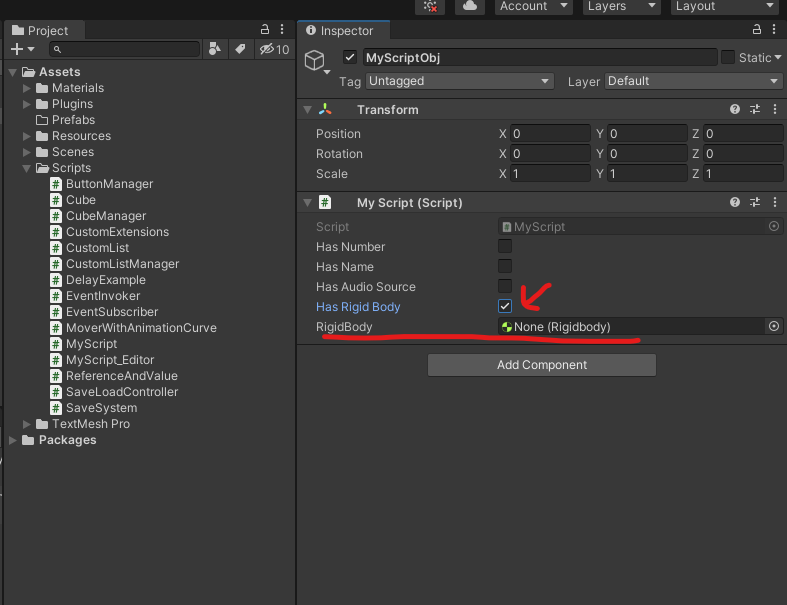Toggle the Inspector lock icon
787x605 pixels.
point(757,30)
